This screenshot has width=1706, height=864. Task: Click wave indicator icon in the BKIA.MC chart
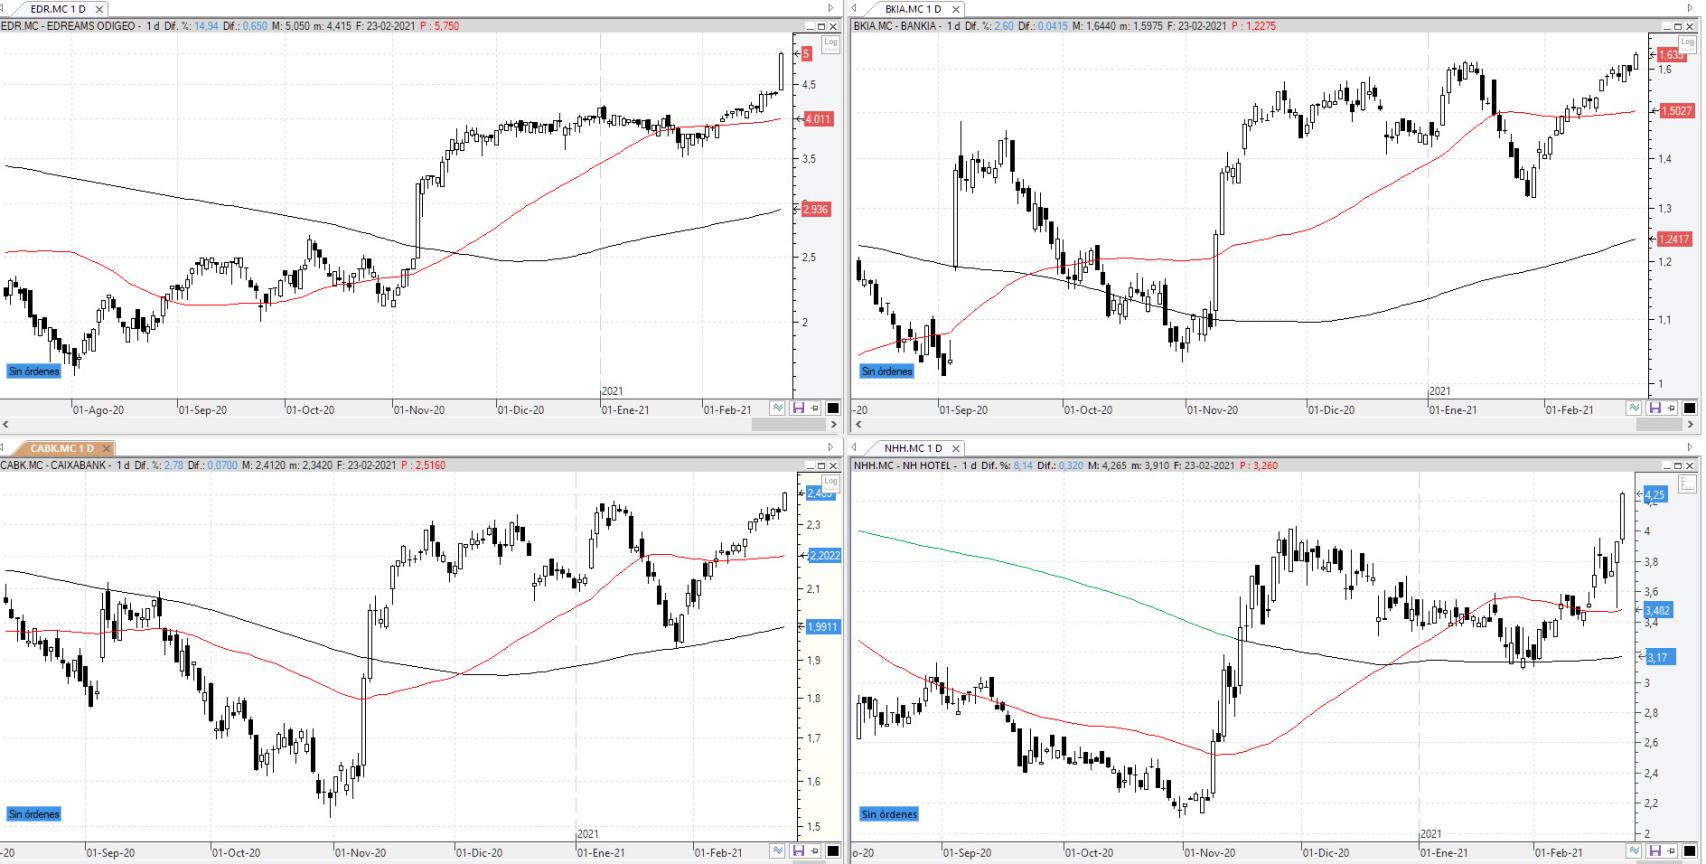point(1633,408)
